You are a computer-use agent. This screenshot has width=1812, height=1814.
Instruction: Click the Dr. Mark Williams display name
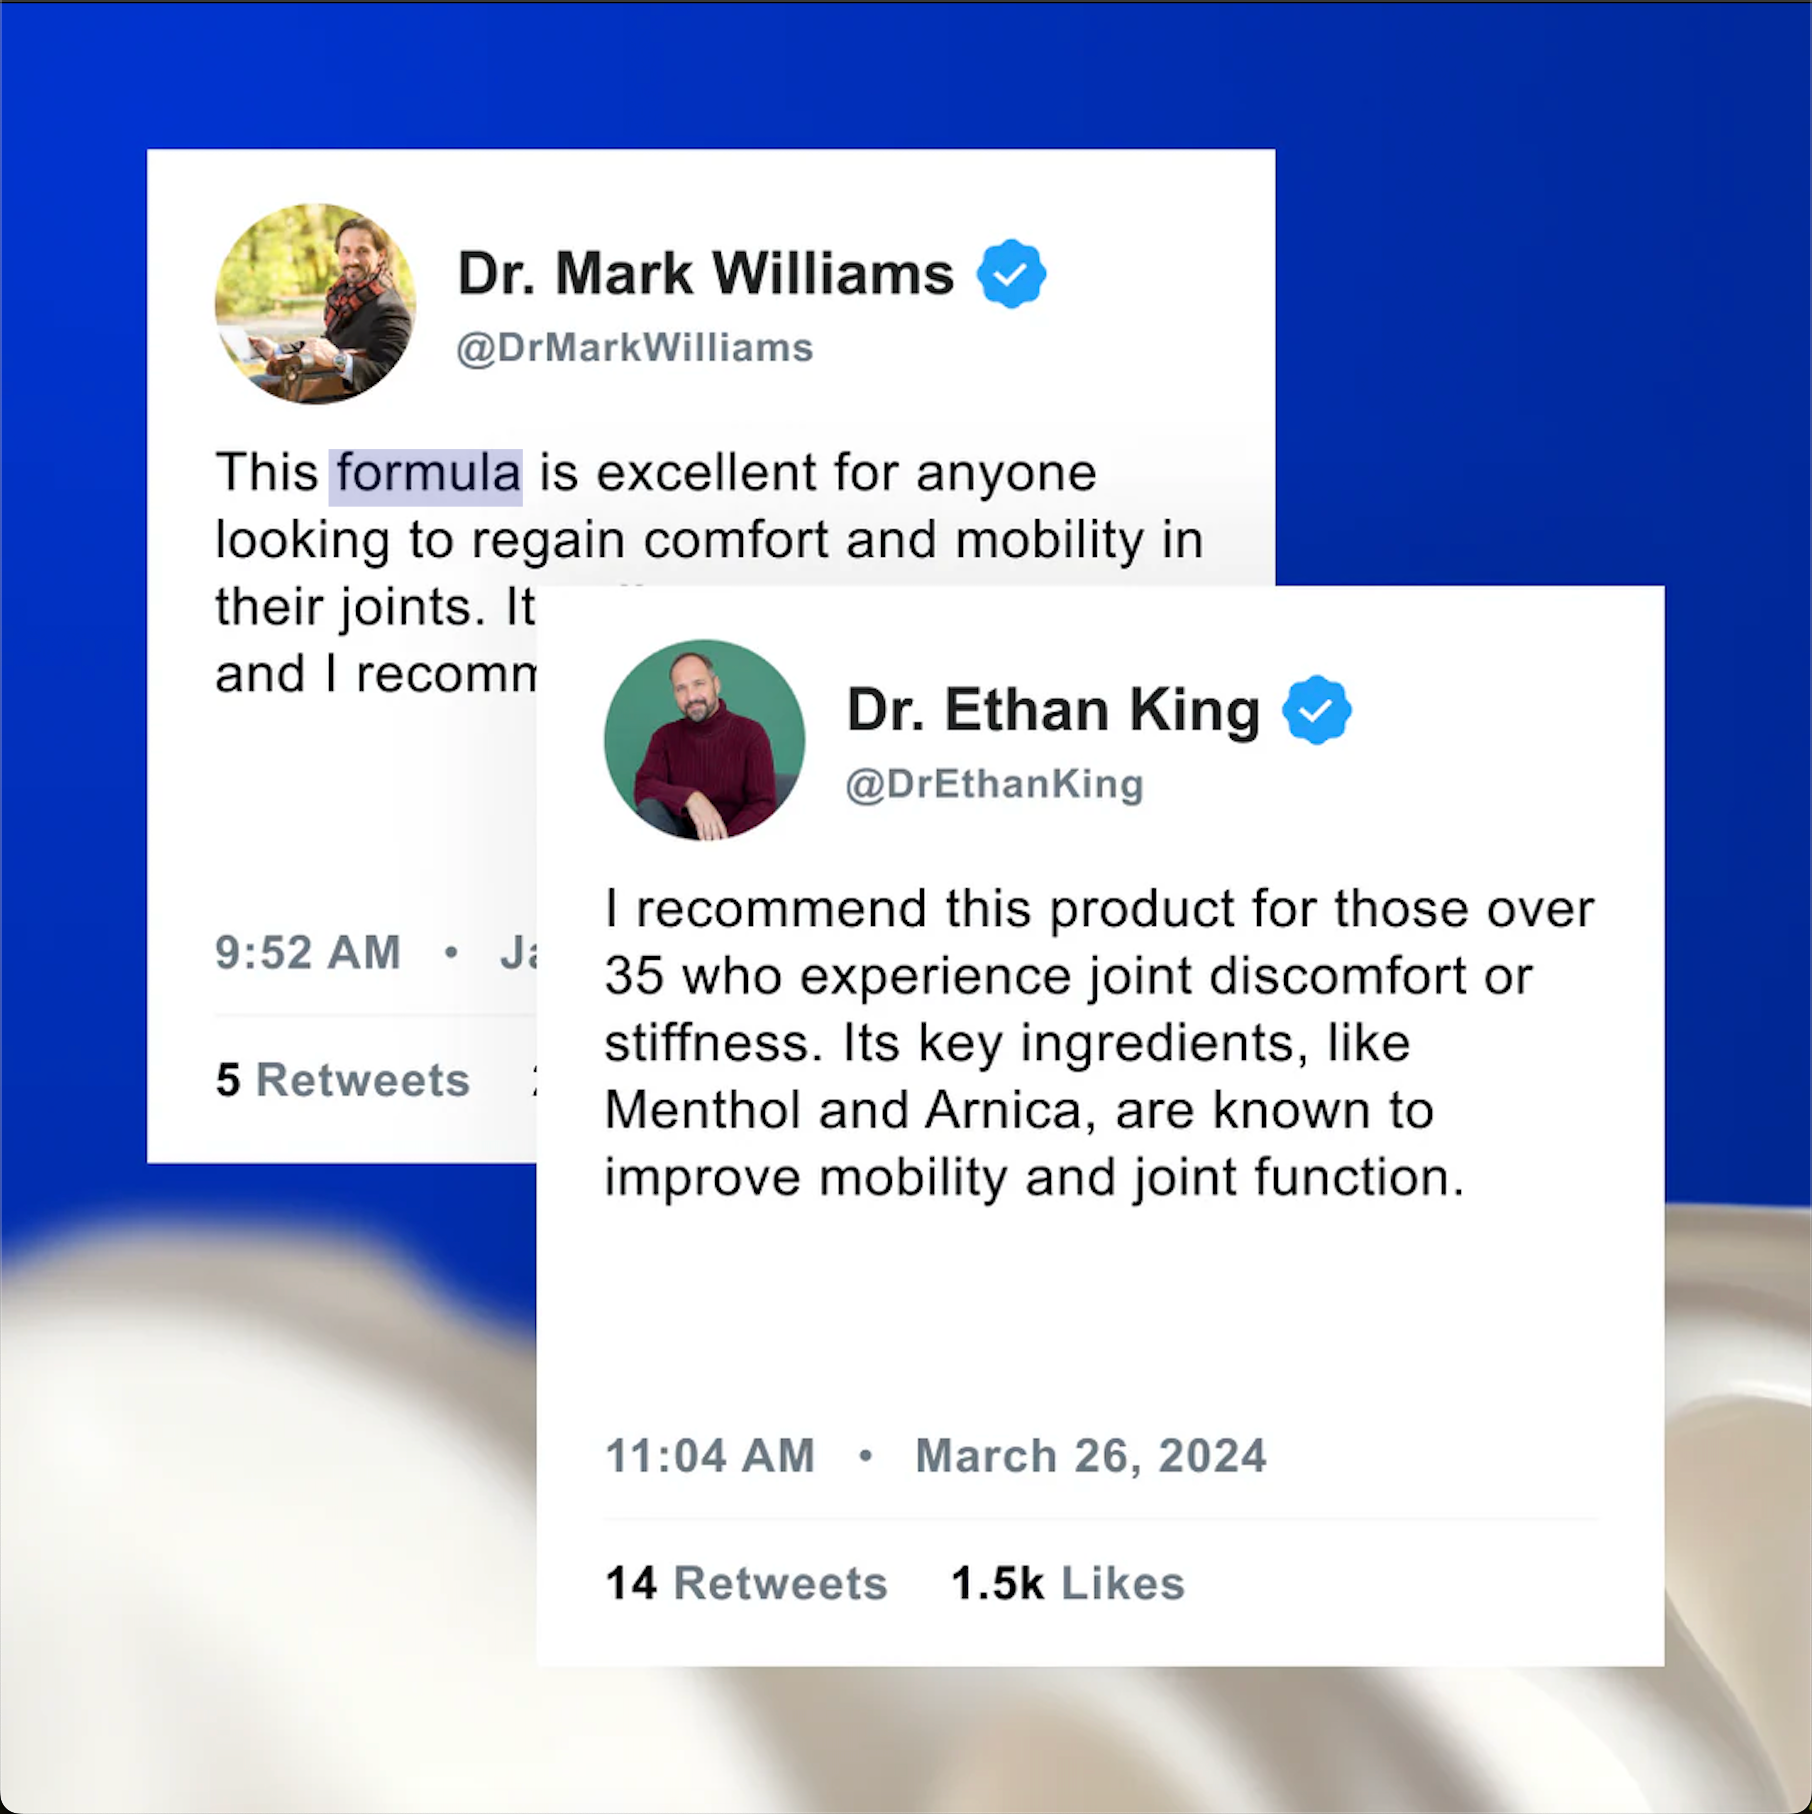click(x=705, y=273)
